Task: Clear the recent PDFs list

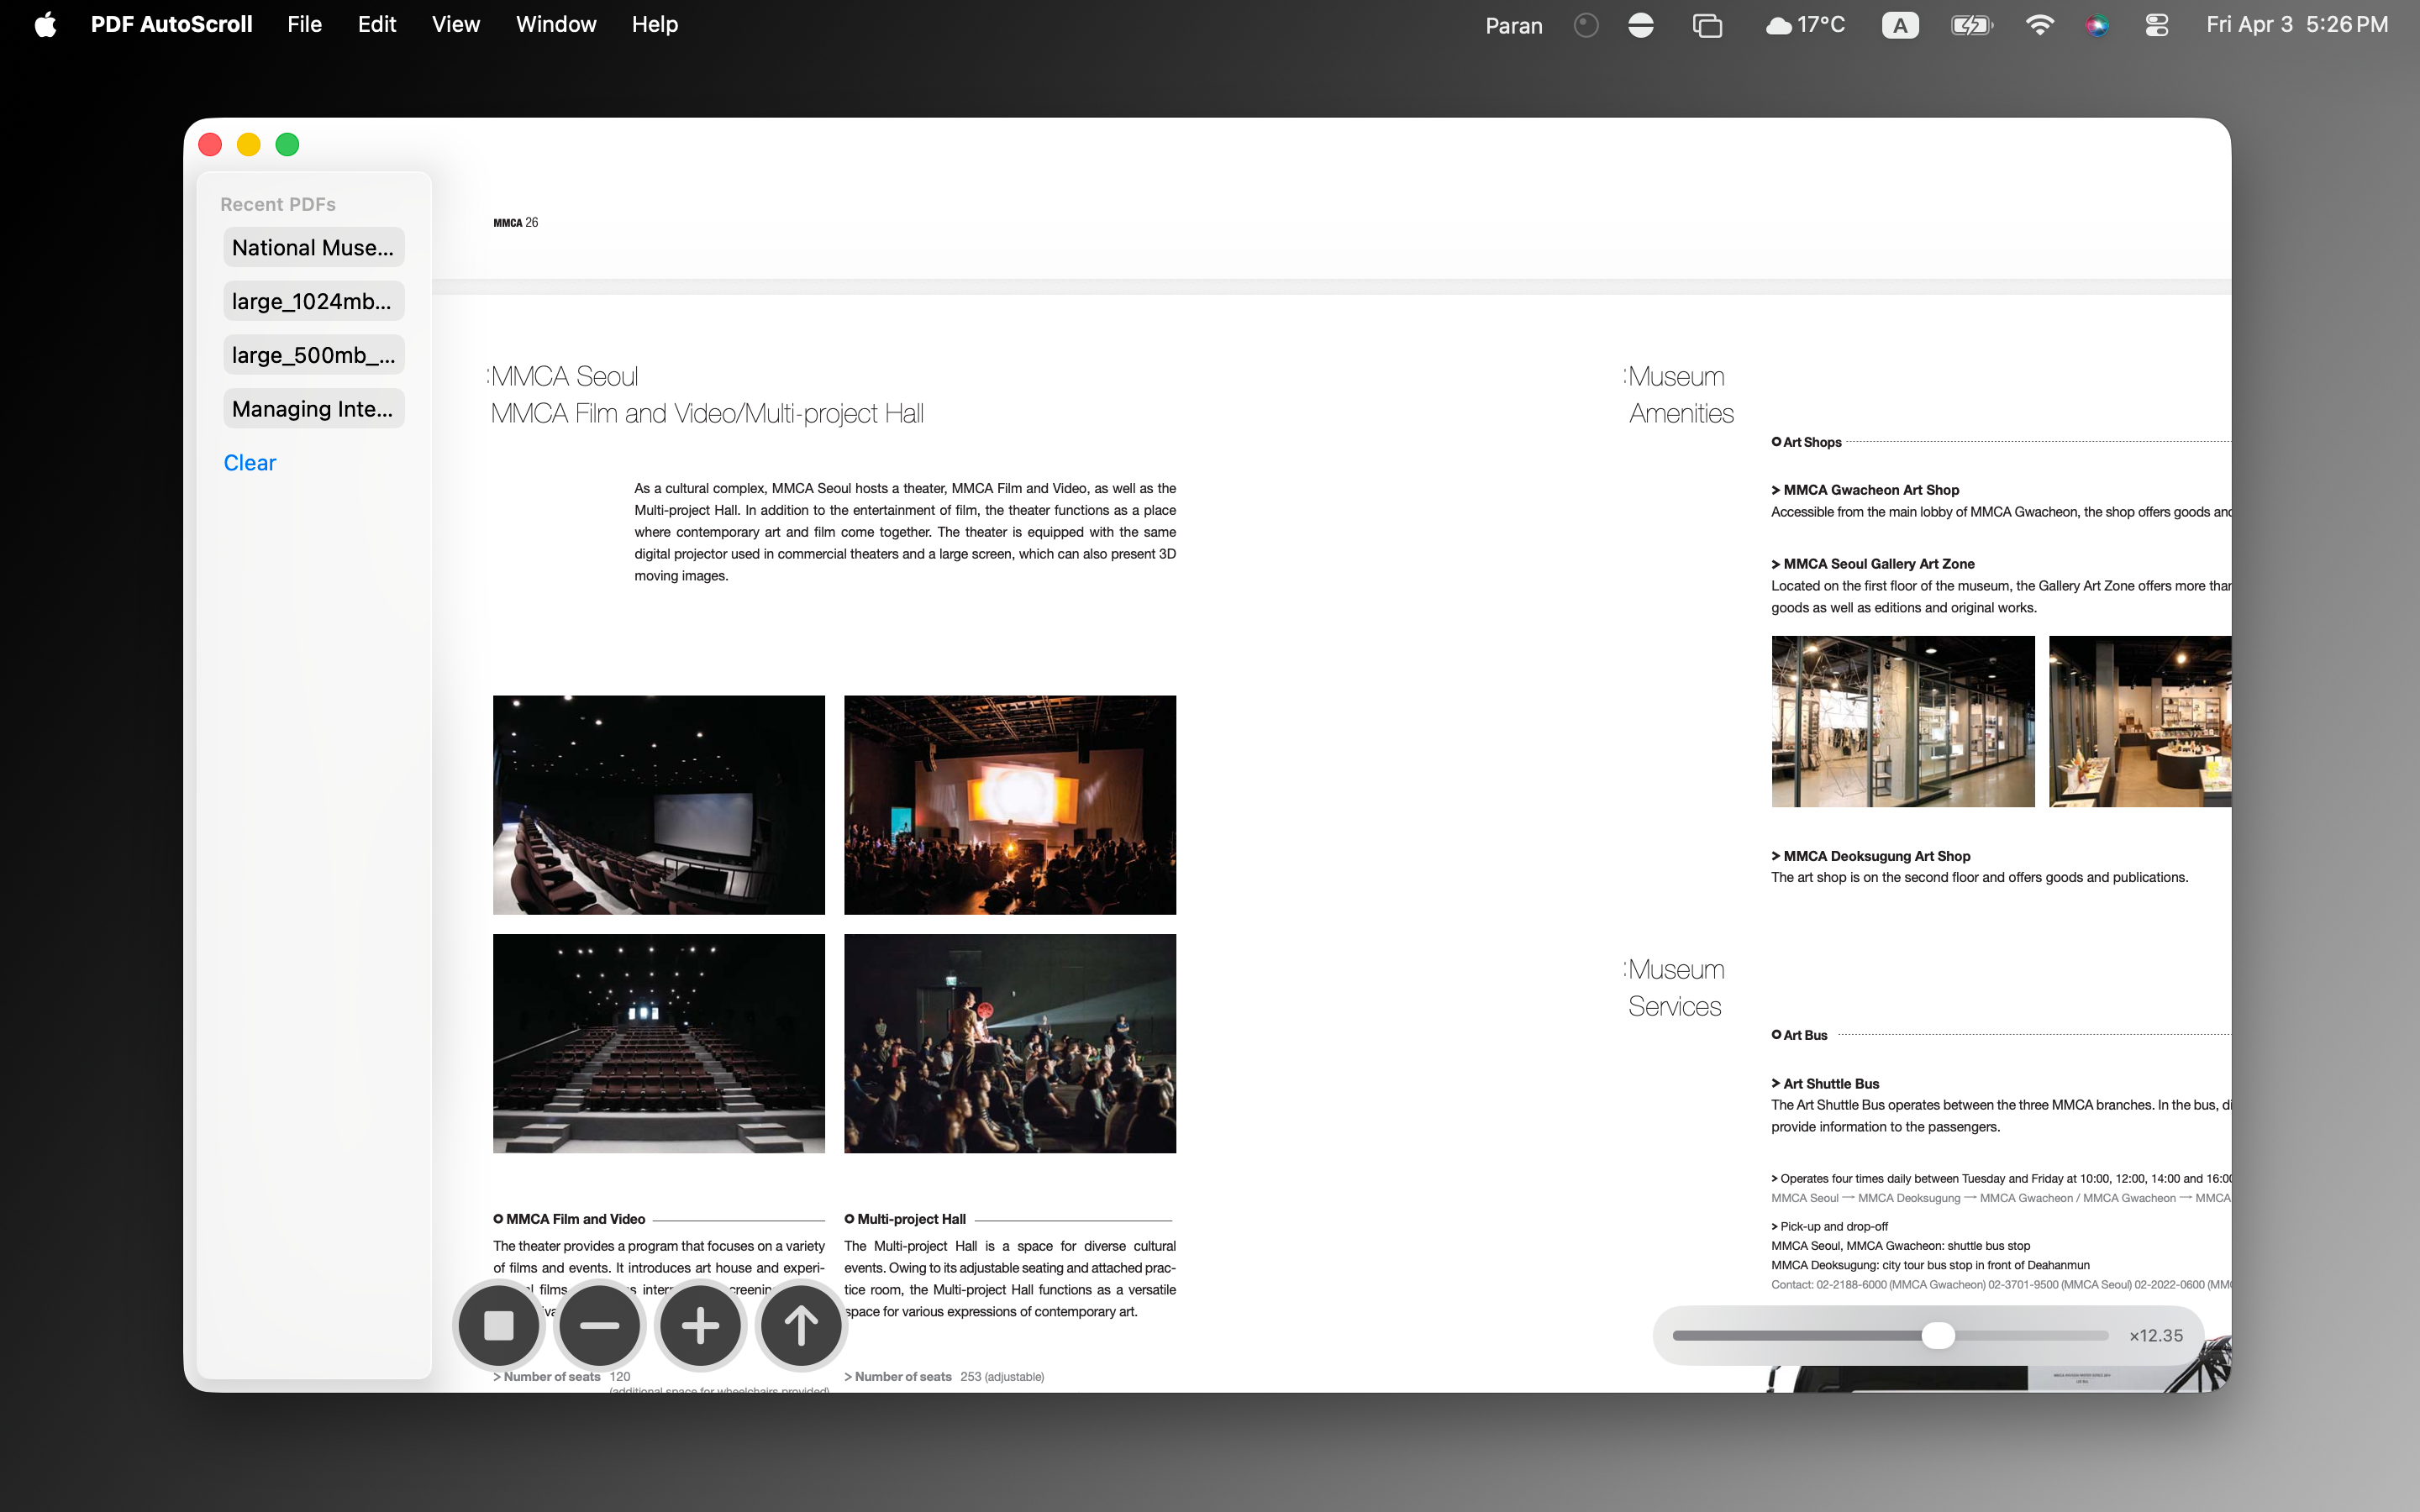Action: [x=250, y=463]
